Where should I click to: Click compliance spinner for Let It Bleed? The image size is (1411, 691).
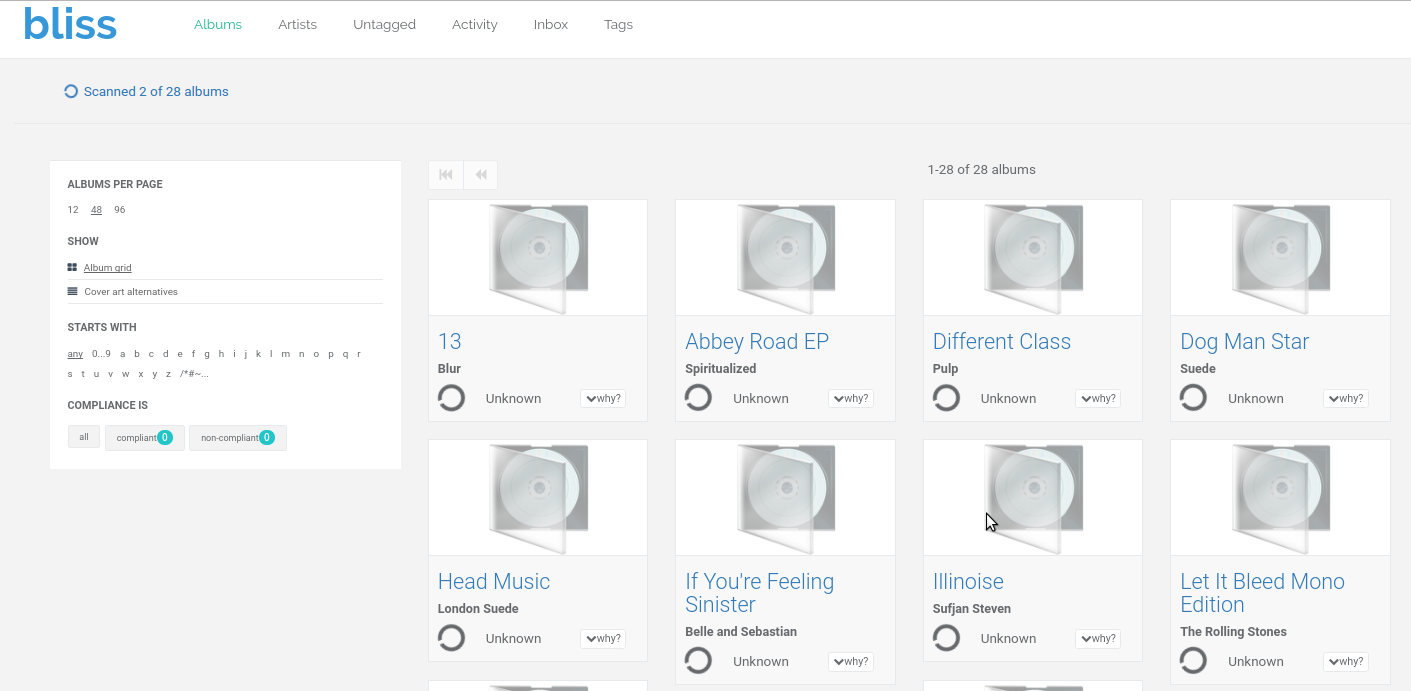(1193, 661)
